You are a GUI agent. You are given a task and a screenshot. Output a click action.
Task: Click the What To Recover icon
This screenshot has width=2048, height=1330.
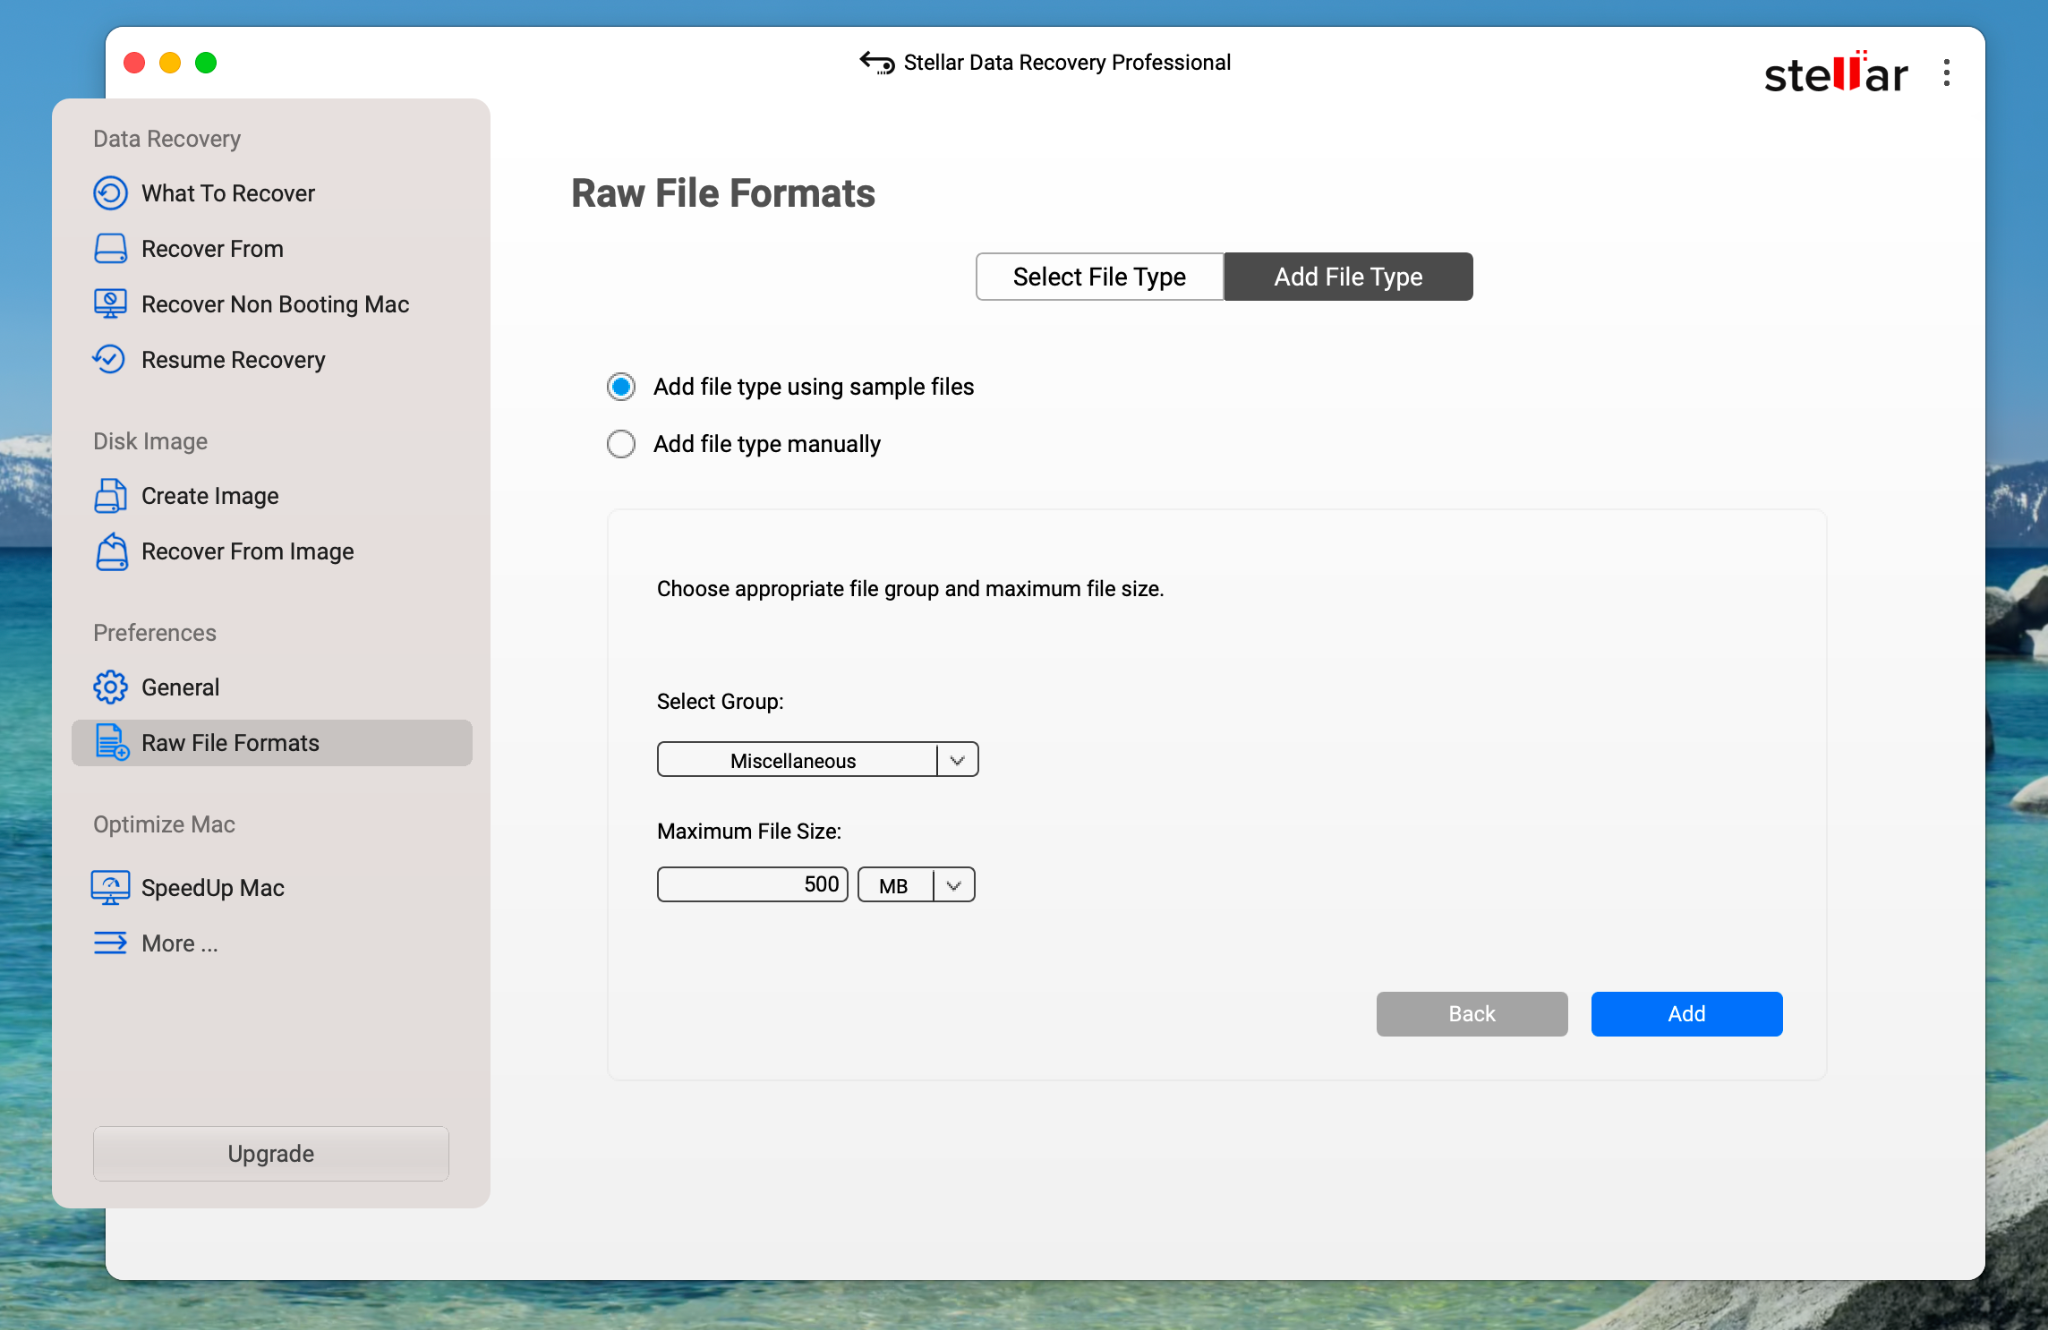pos(110,193)
